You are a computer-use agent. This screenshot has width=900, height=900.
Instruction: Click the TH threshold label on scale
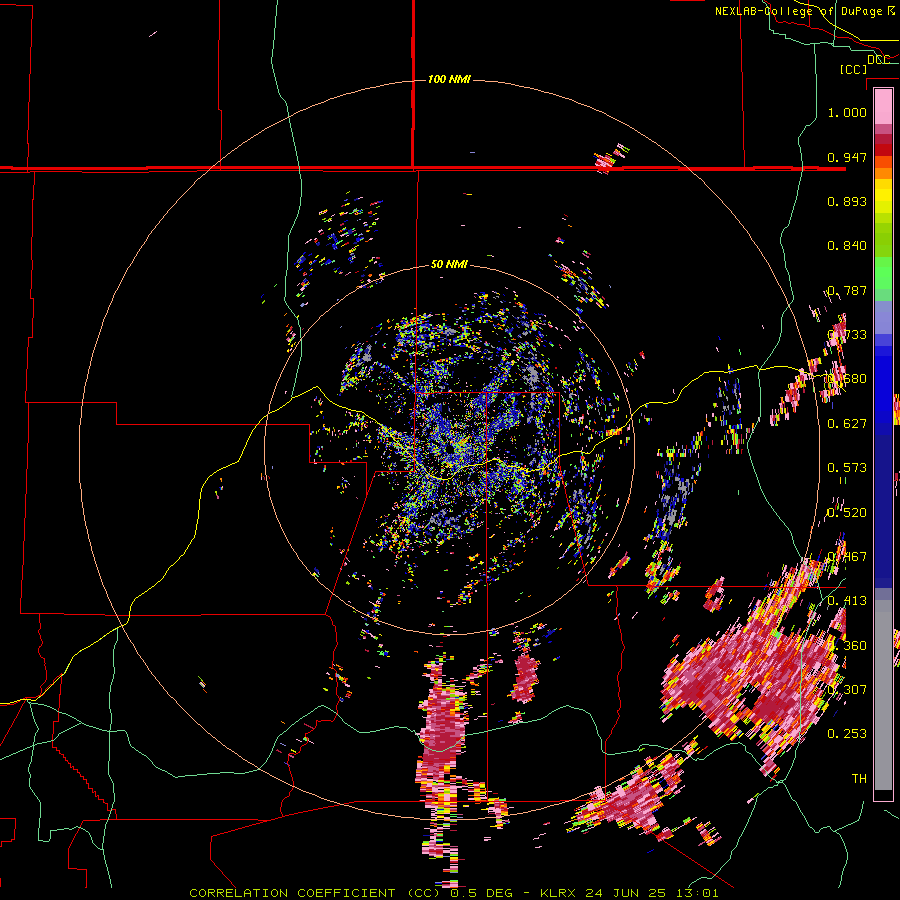pos(859,778)
